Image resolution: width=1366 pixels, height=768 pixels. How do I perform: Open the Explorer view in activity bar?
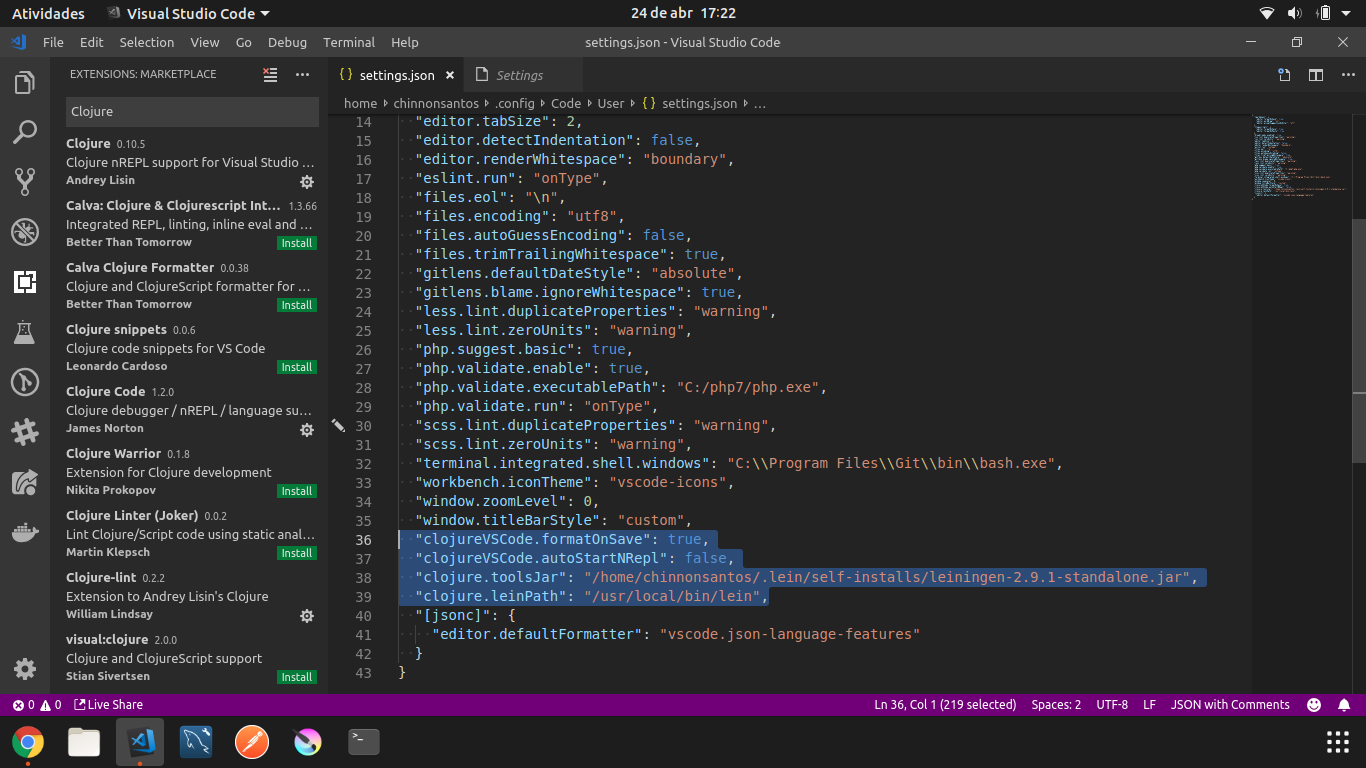tap(25, 83)
